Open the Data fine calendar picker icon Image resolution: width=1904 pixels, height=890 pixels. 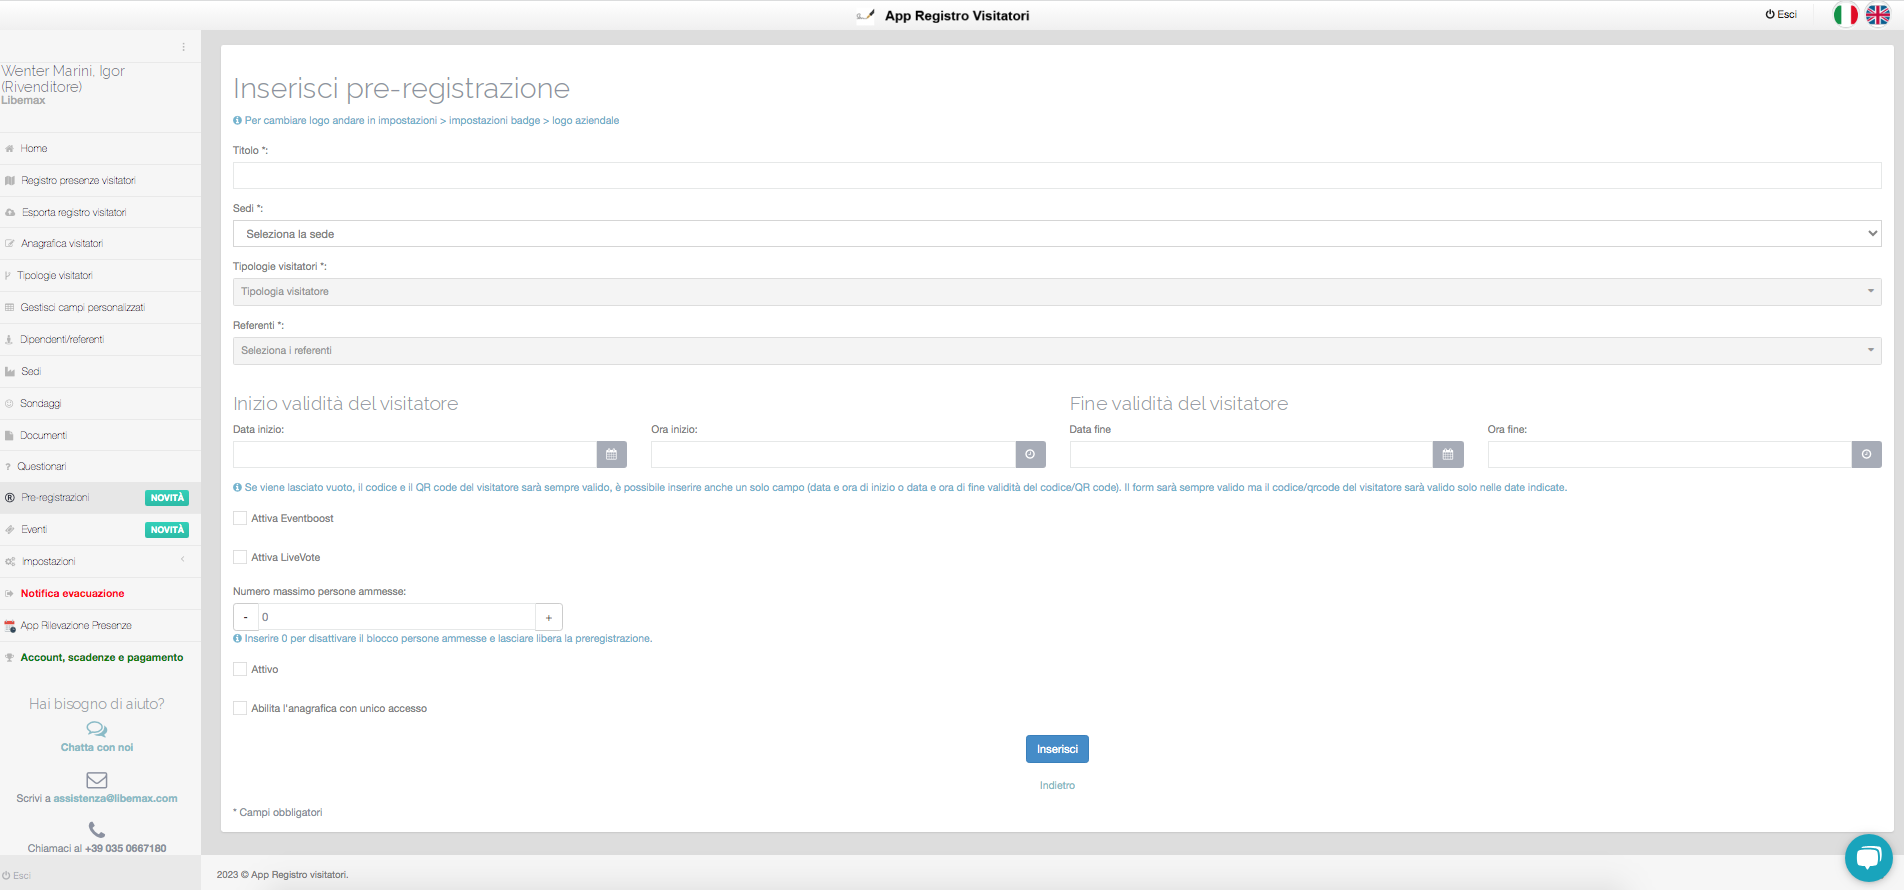[1448, 454]
